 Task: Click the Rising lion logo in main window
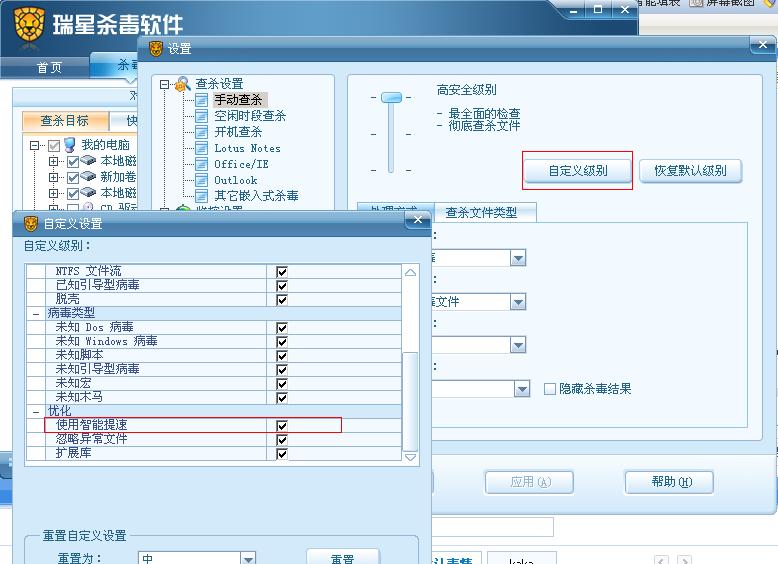pos(29,25)
